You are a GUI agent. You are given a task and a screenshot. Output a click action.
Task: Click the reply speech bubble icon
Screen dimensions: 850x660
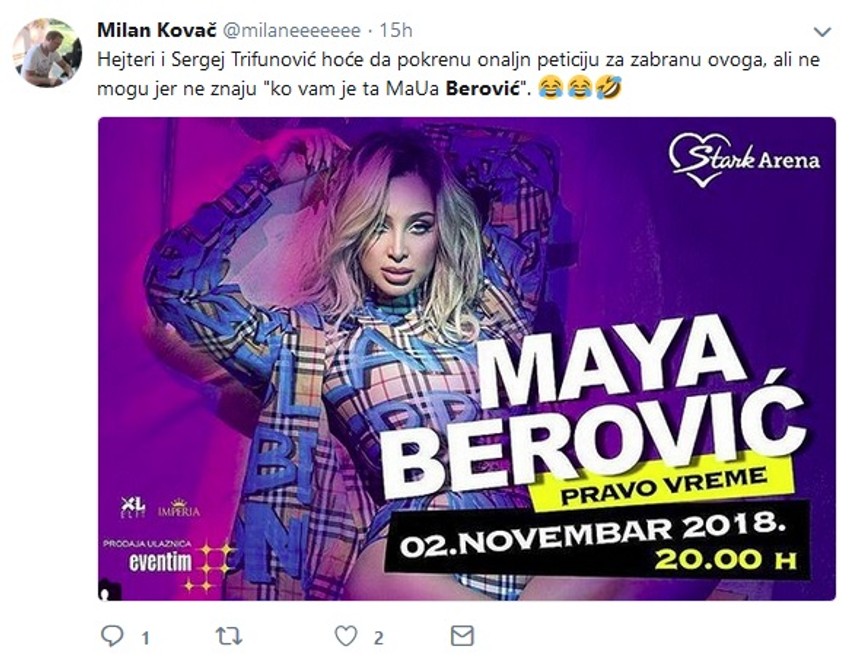(x=113, y=635)
